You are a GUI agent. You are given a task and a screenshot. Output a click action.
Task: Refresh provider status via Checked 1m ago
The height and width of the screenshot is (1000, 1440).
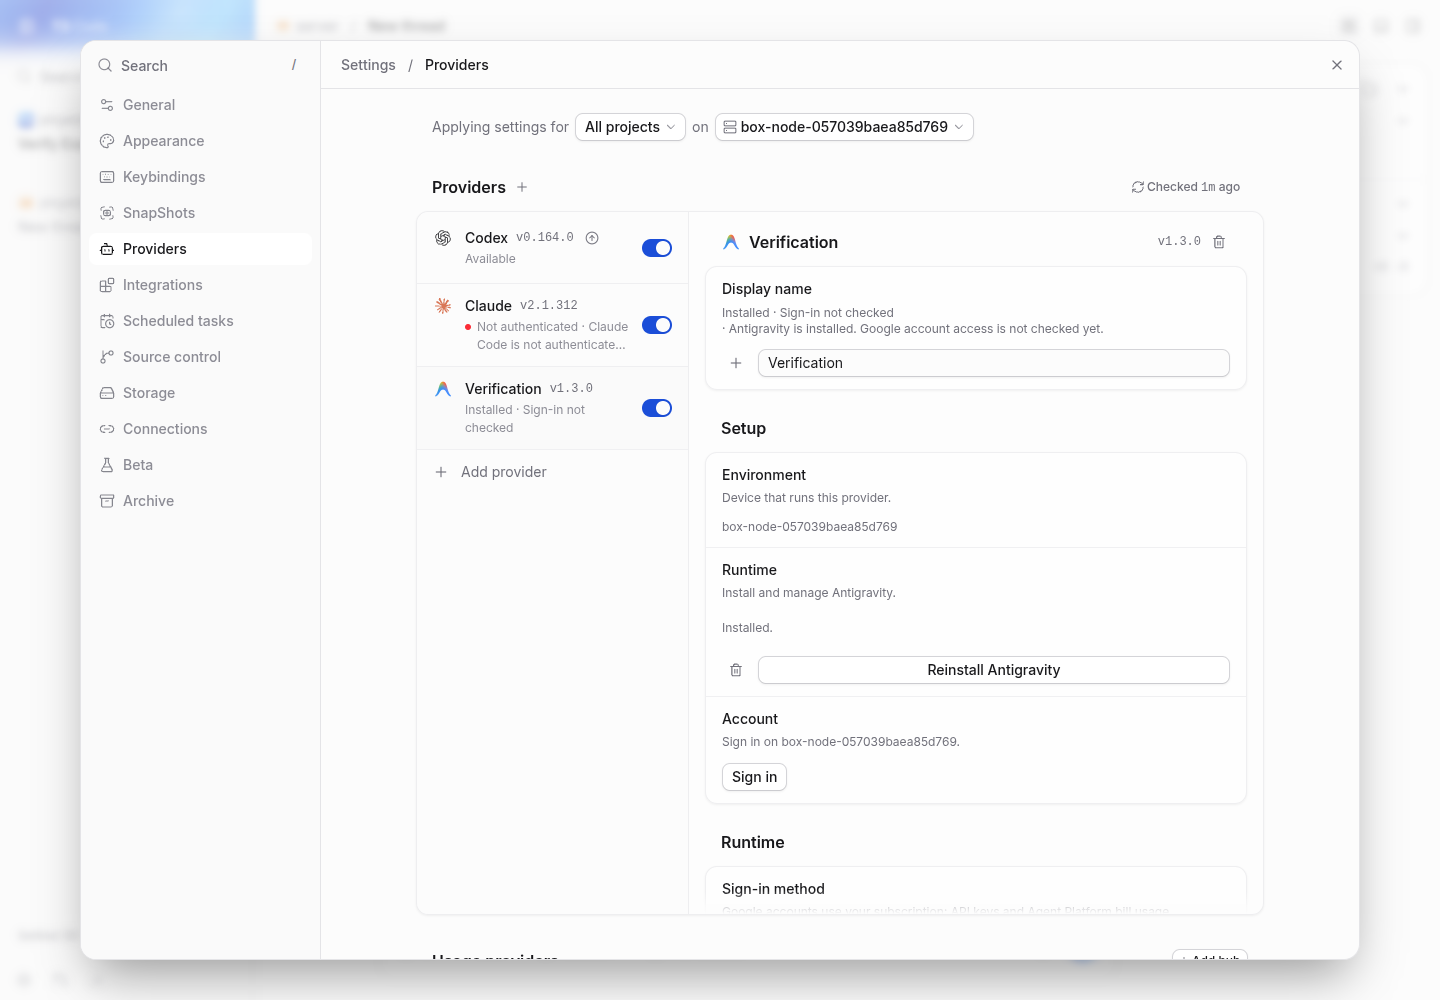[x=1186, y=187]
